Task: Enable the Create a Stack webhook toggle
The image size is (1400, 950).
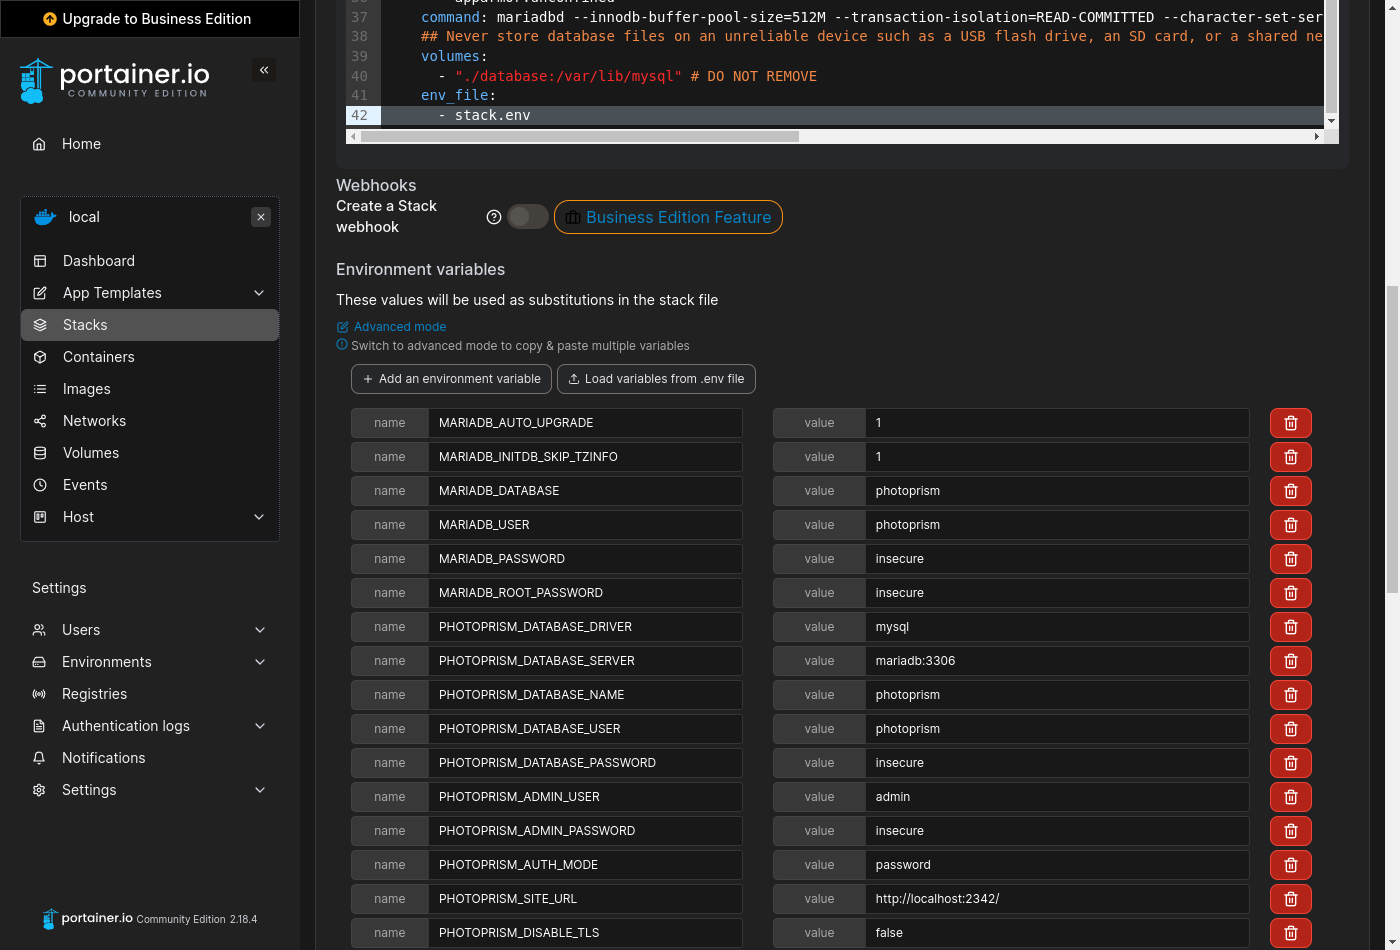Action: coord(528,216)
